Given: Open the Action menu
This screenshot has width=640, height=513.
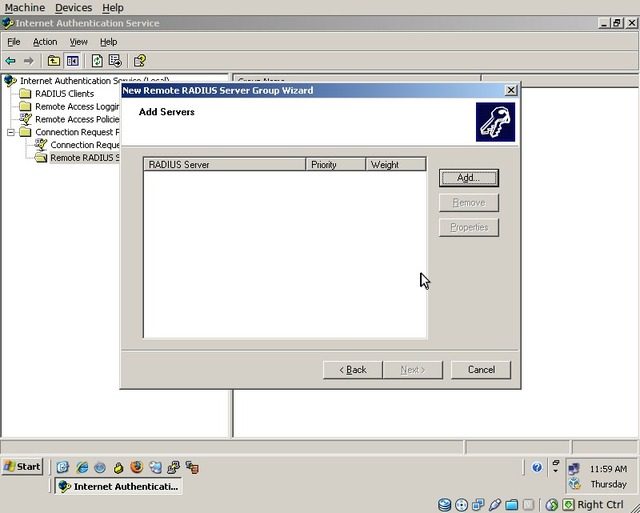Looking at the screenshot, I should (45, 42).
